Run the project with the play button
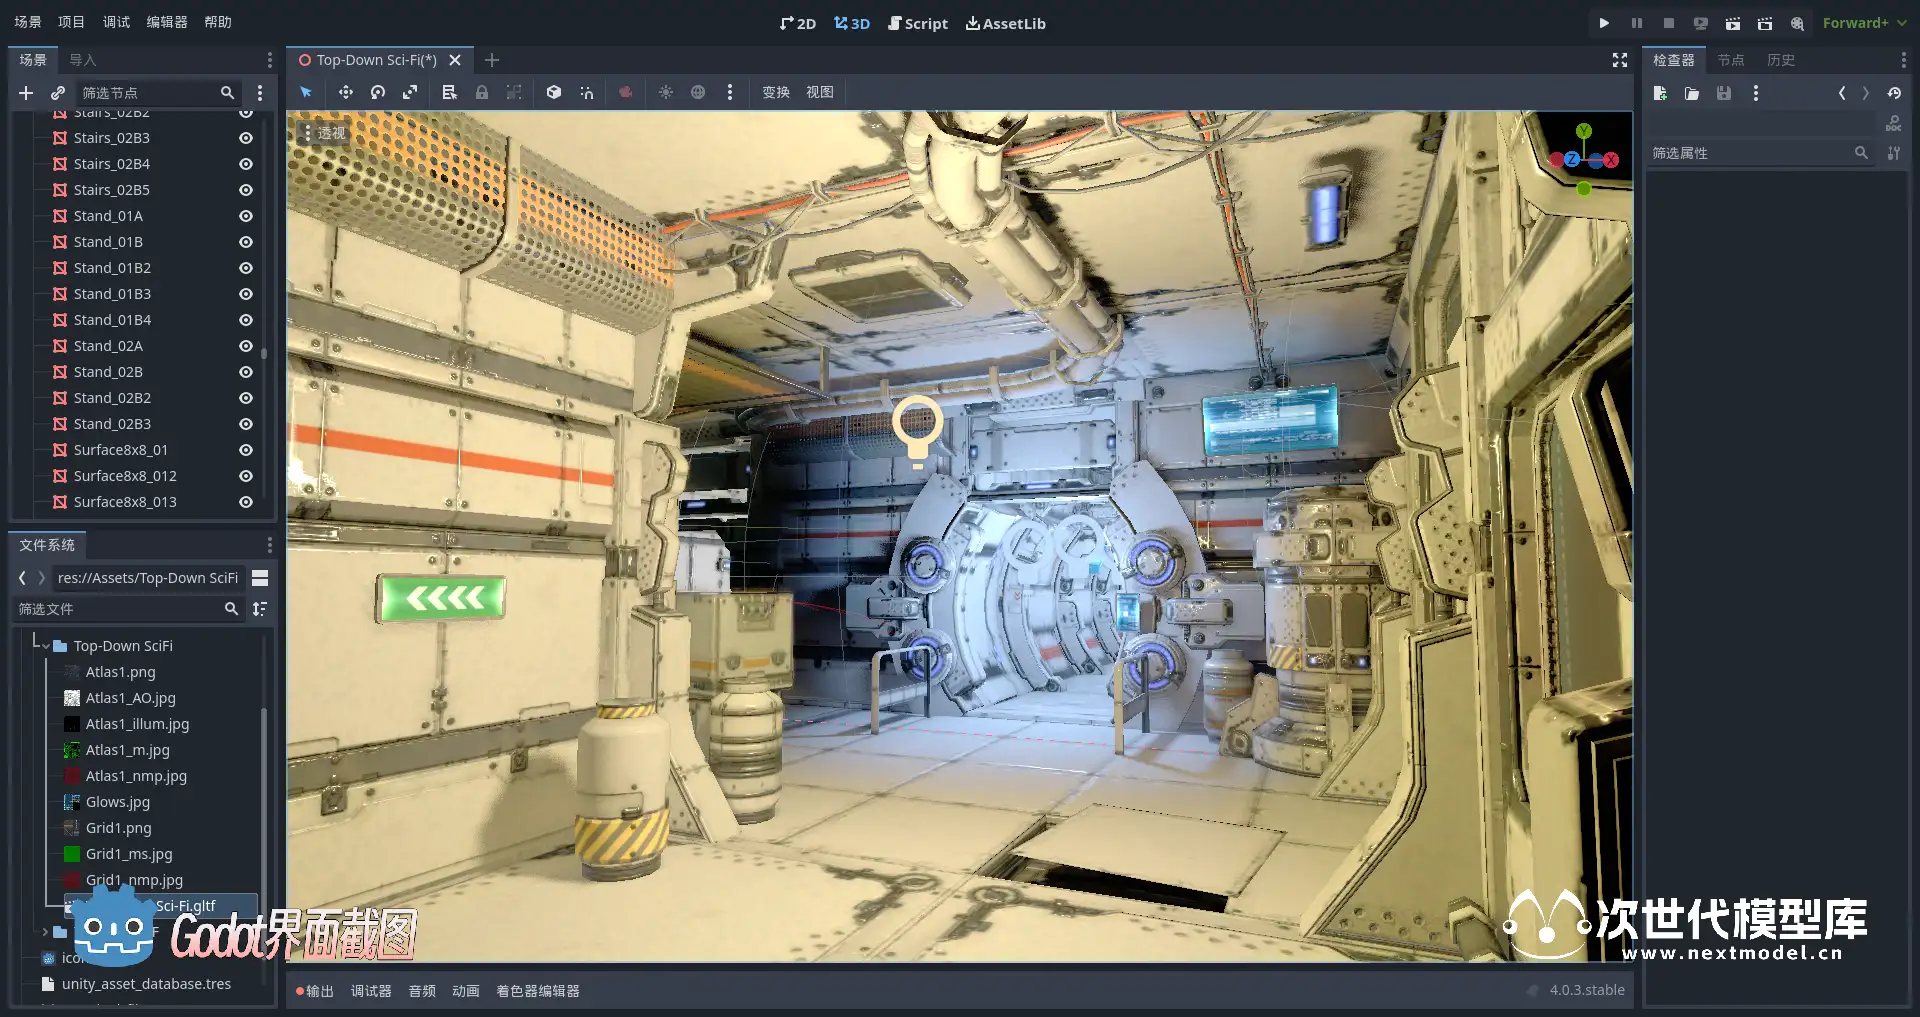Image resolution: width=1920 pixels, height=1017 pixels. [1604, 23]
